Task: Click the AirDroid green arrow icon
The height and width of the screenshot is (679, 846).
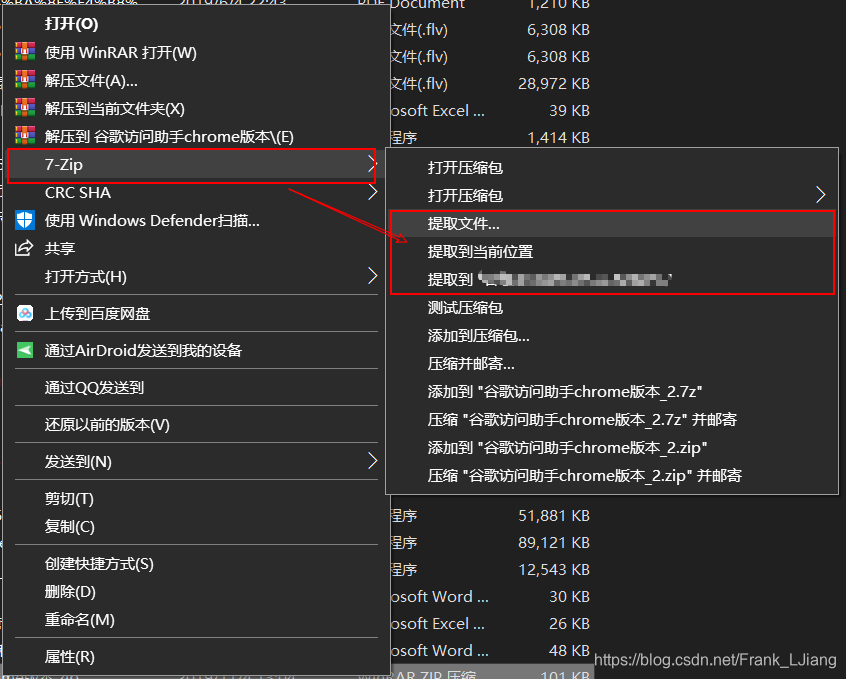Action: click(x=25, y=350)
